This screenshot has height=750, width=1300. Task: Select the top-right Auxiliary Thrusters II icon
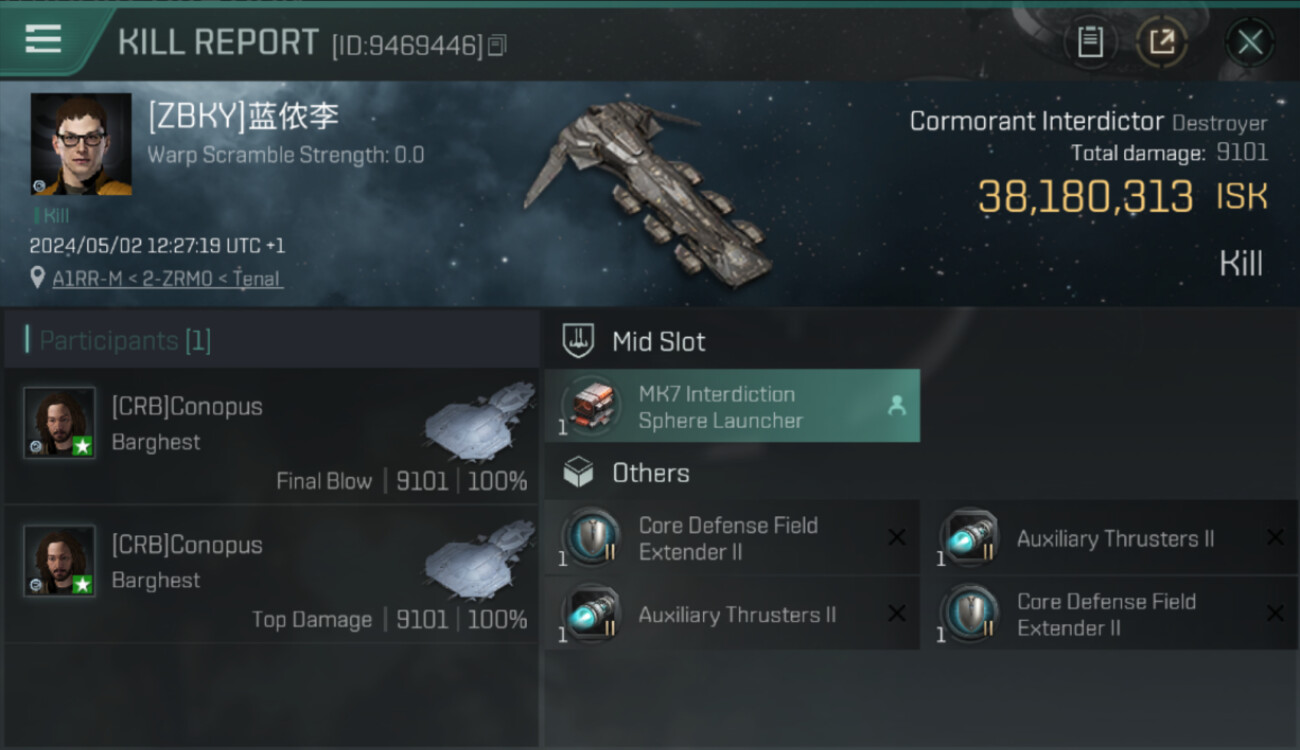click(x=969, y=537)
